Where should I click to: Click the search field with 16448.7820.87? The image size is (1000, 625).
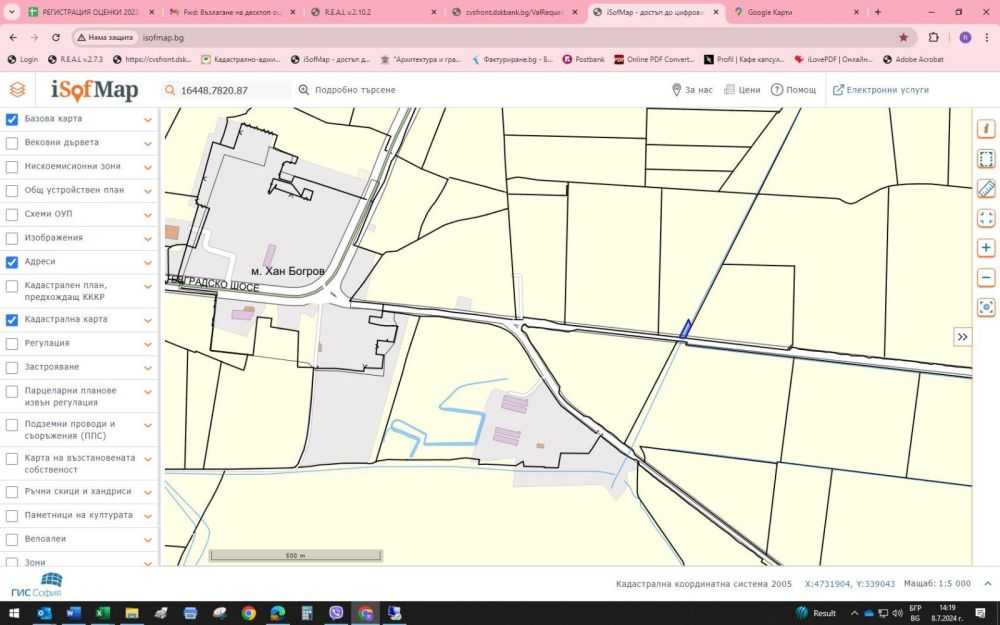coord(230,90)
